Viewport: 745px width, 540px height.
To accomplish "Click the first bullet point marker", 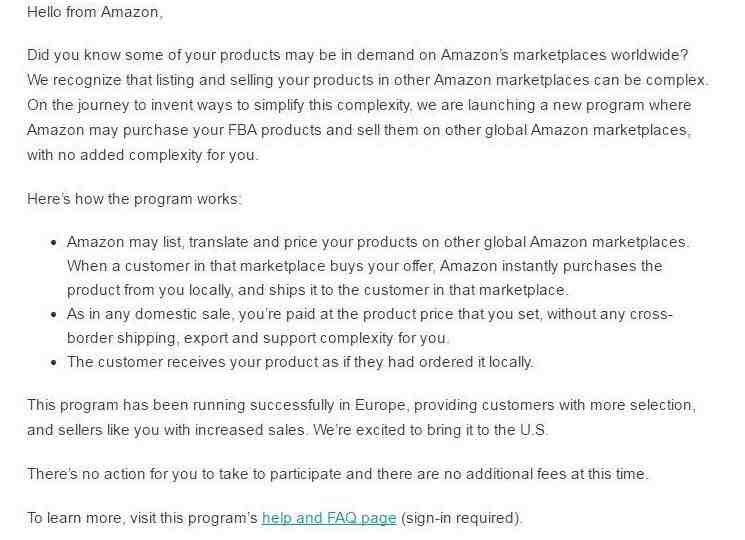I will (x=53, y=243).
